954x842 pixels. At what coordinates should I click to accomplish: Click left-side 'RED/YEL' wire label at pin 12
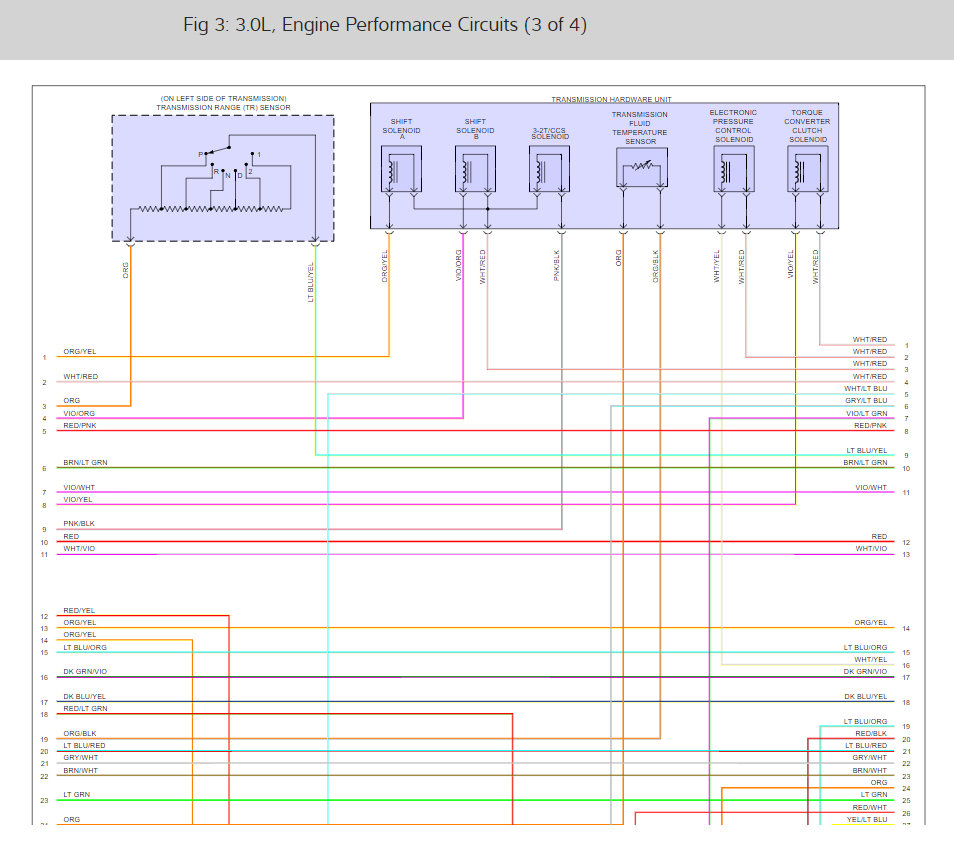[x=79, y=610]
